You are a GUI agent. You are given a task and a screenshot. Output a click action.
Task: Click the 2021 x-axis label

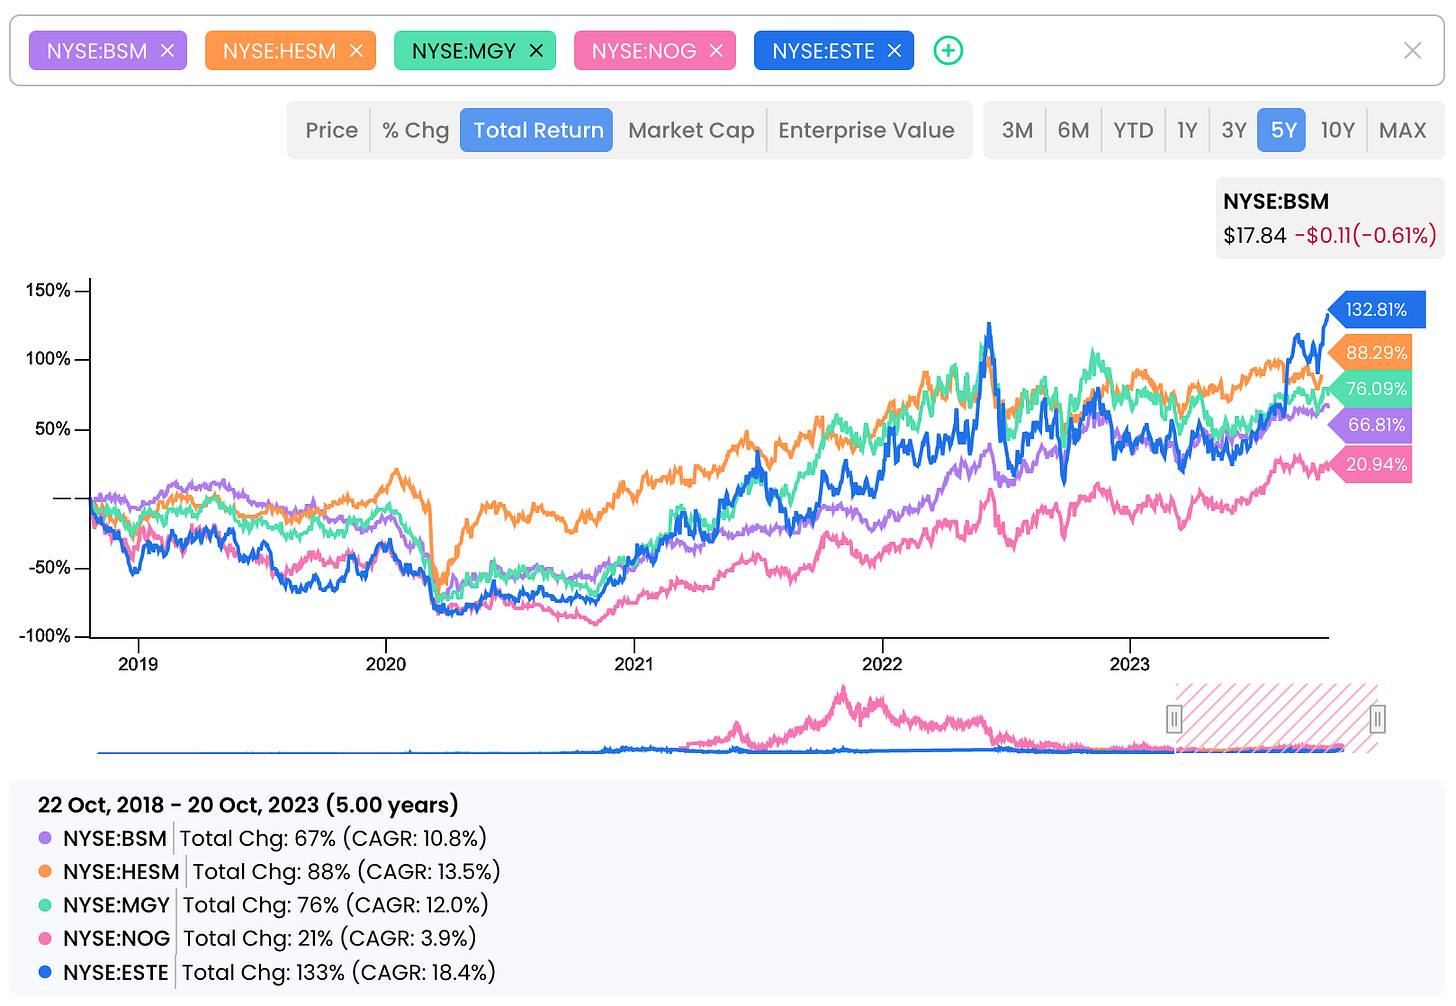634,664
